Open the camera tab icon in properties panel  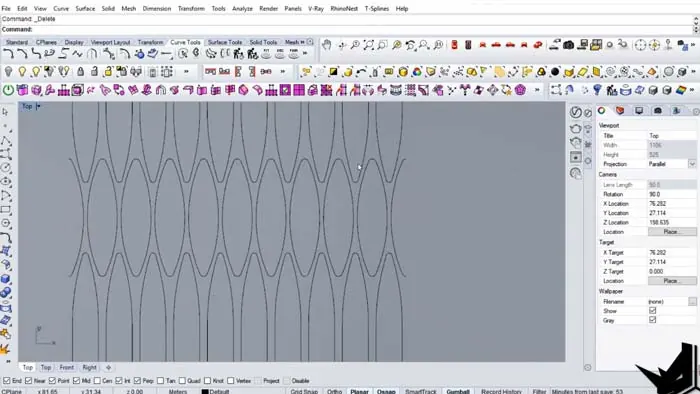pos(658,111)
